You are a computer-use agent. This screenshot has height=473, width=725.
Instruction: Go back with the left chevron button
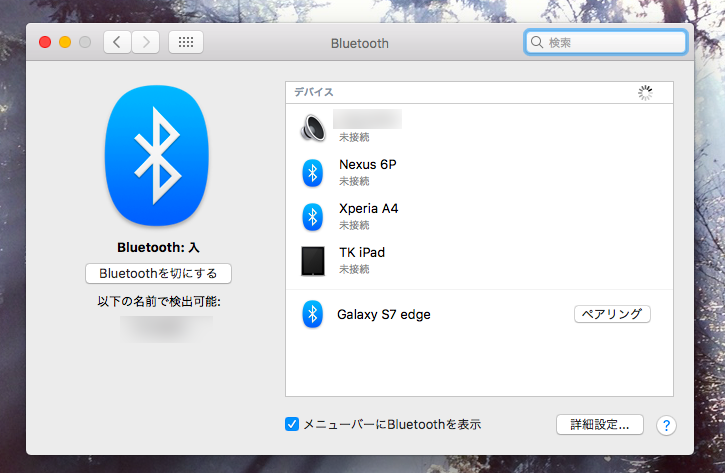(118, 43)
